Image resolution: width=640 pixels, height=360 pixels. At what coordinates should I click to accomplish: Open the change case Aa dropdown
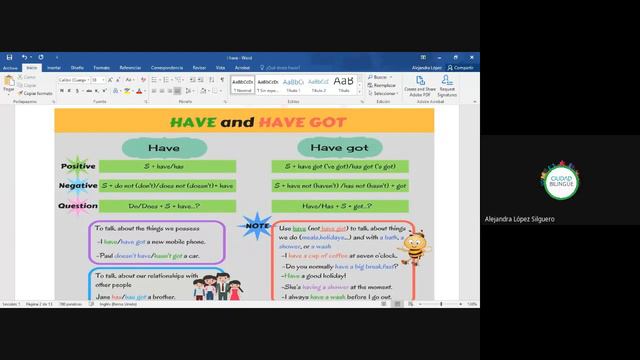click(x=129, y=80)
